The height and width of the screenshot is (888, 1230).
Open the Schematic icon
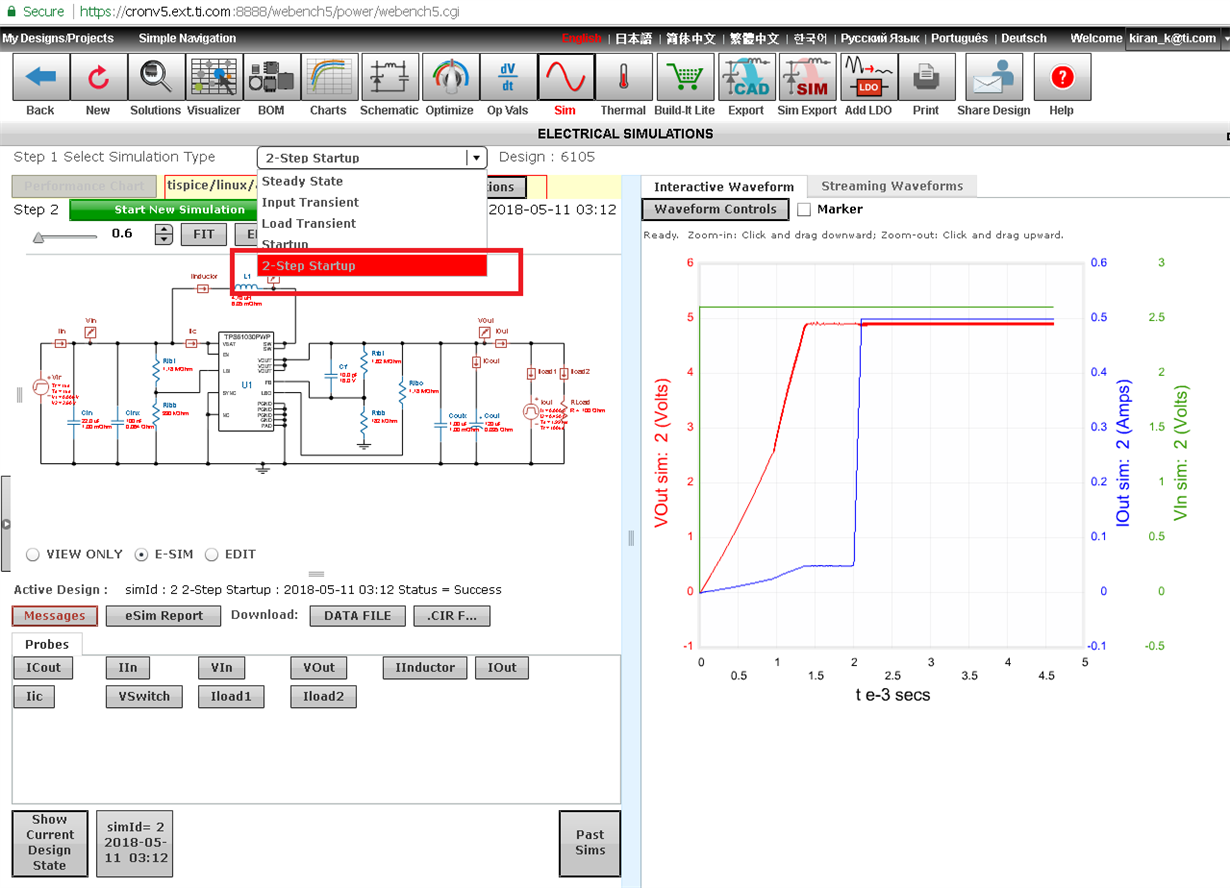(x=390, y=78)
